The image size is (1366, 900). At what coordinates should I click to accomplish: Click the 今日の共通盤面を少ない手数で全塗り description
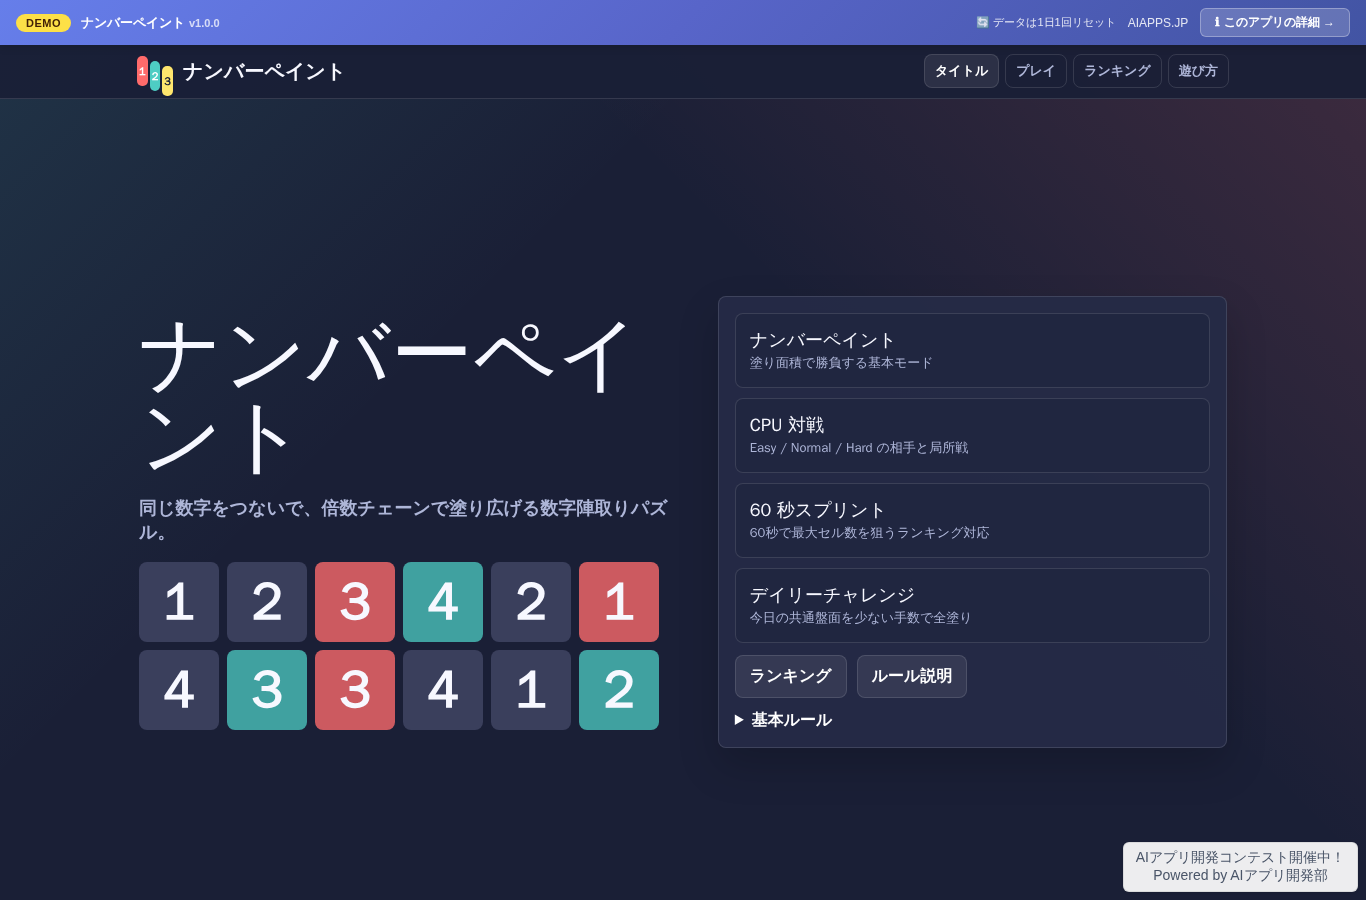click(x=861, y=618)
